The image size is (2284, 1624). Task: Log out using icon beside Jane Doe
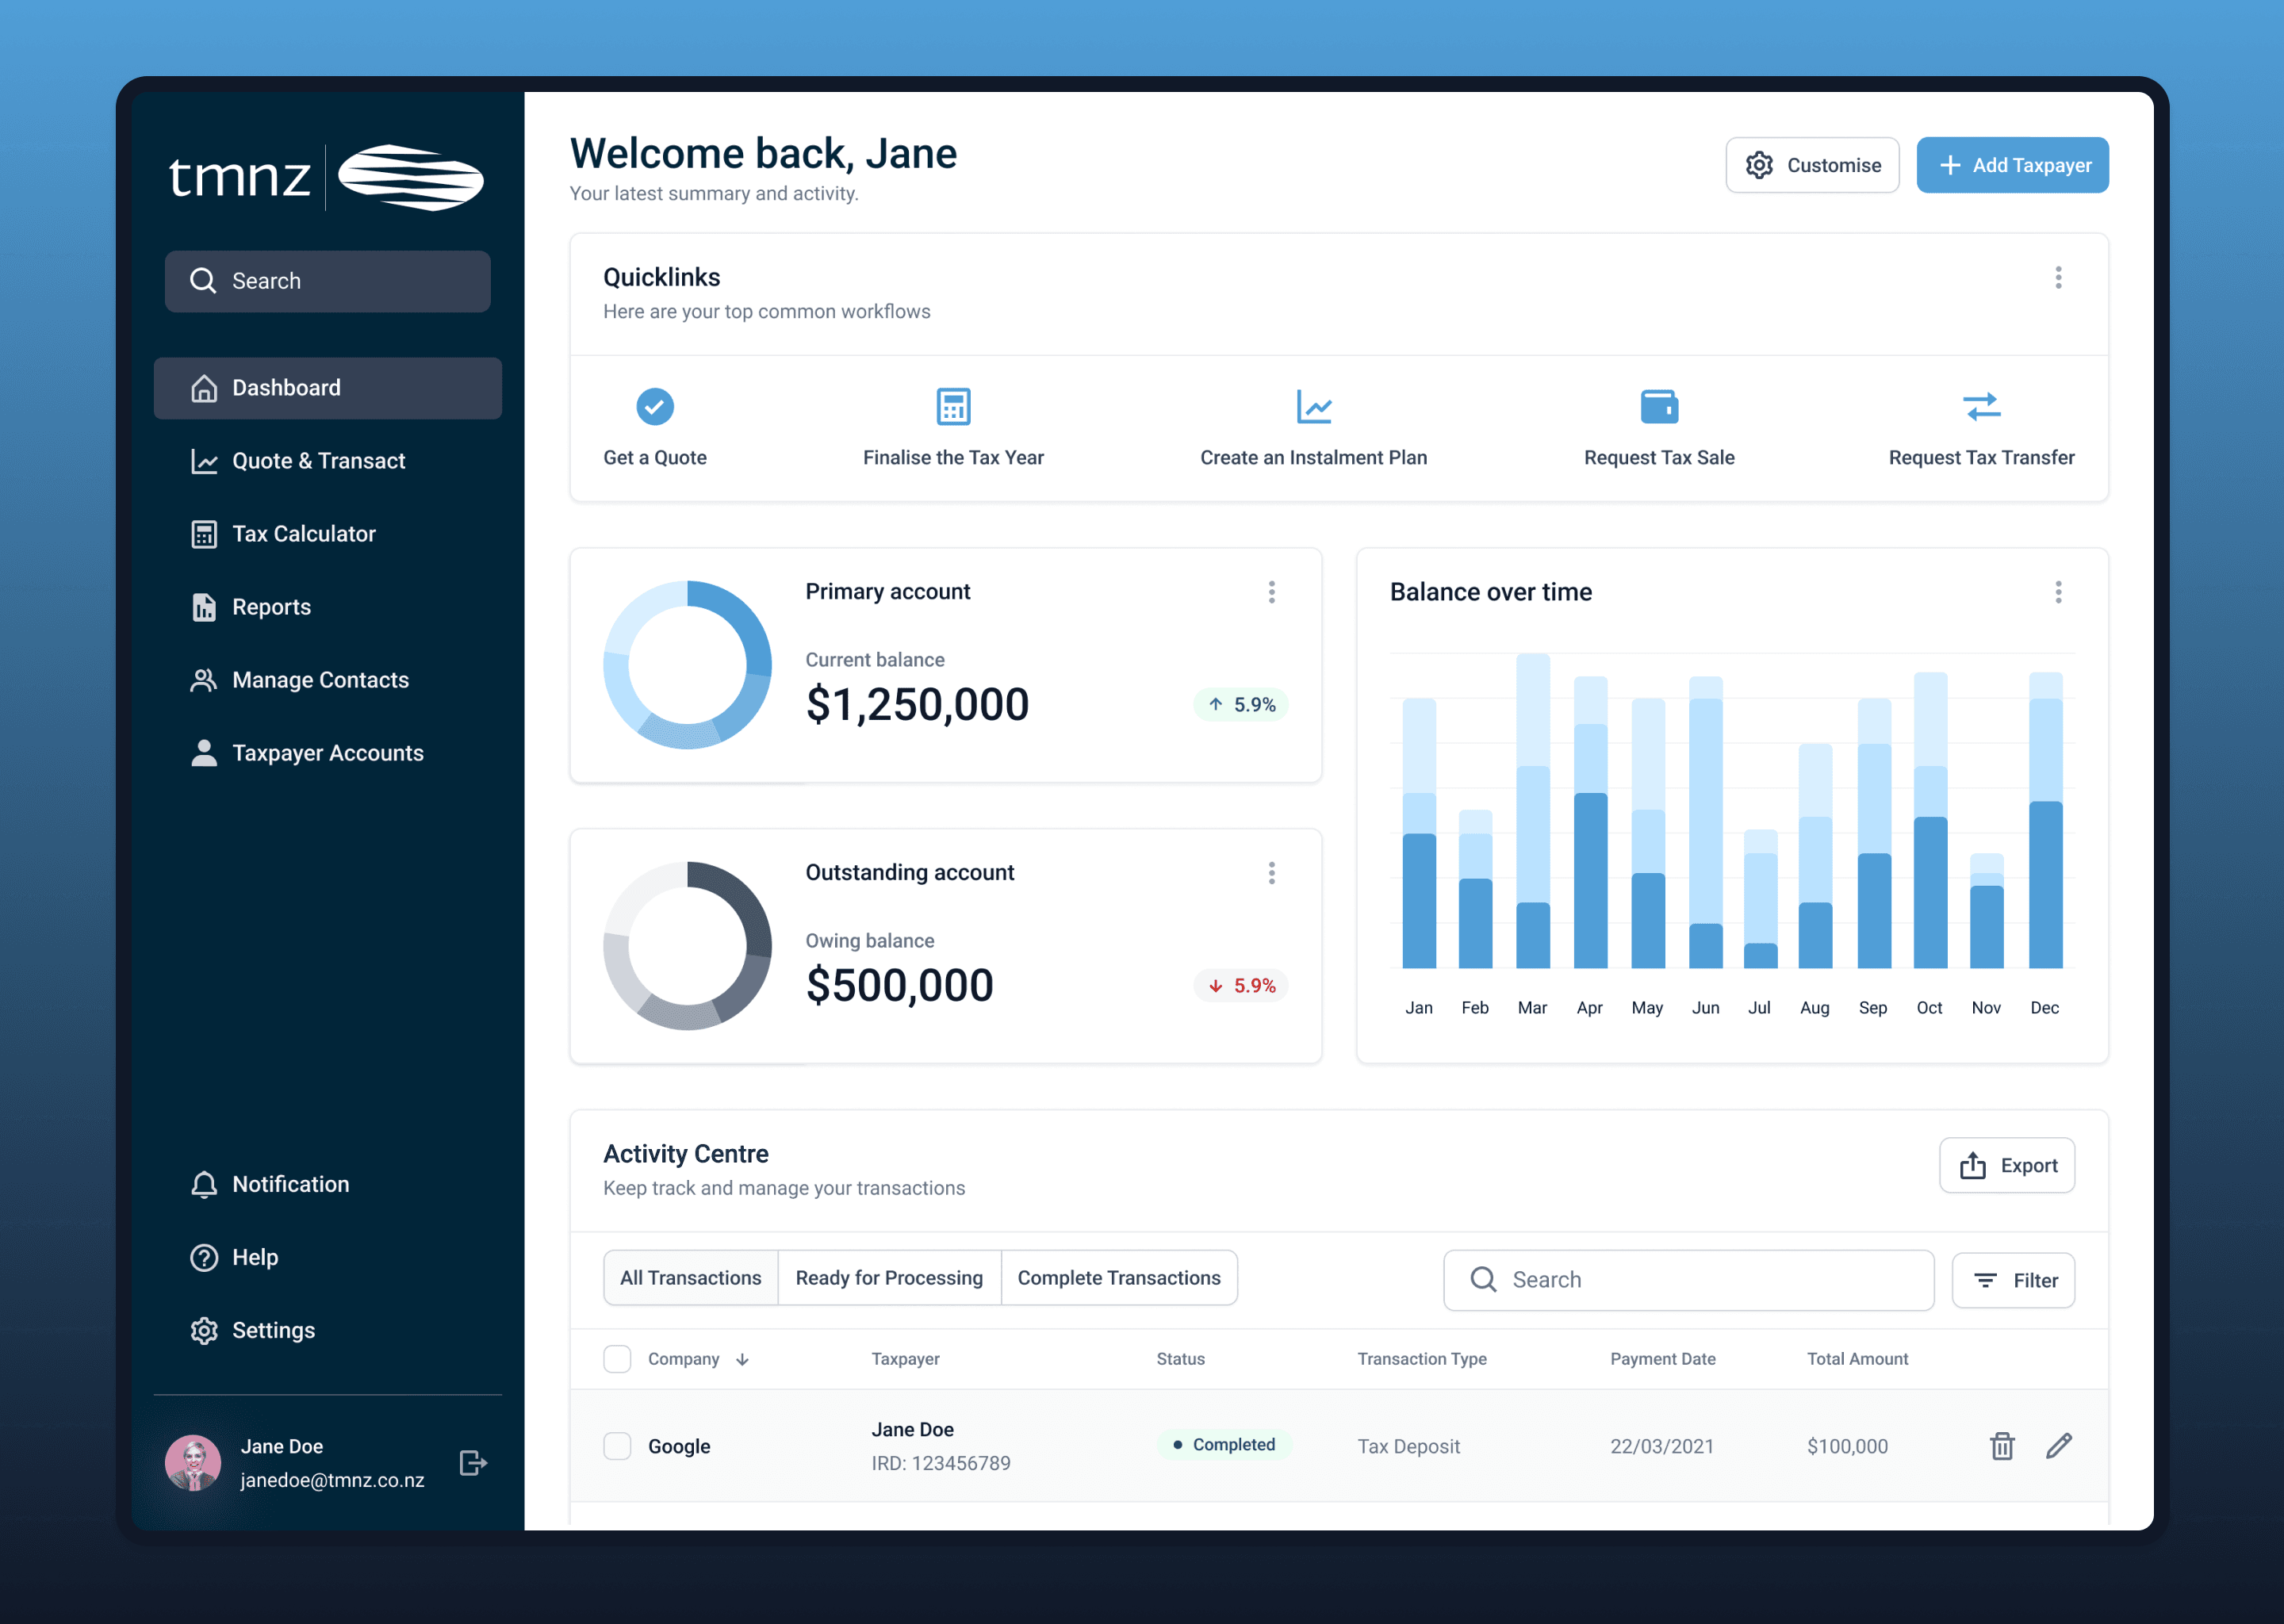click(473, 1463)
